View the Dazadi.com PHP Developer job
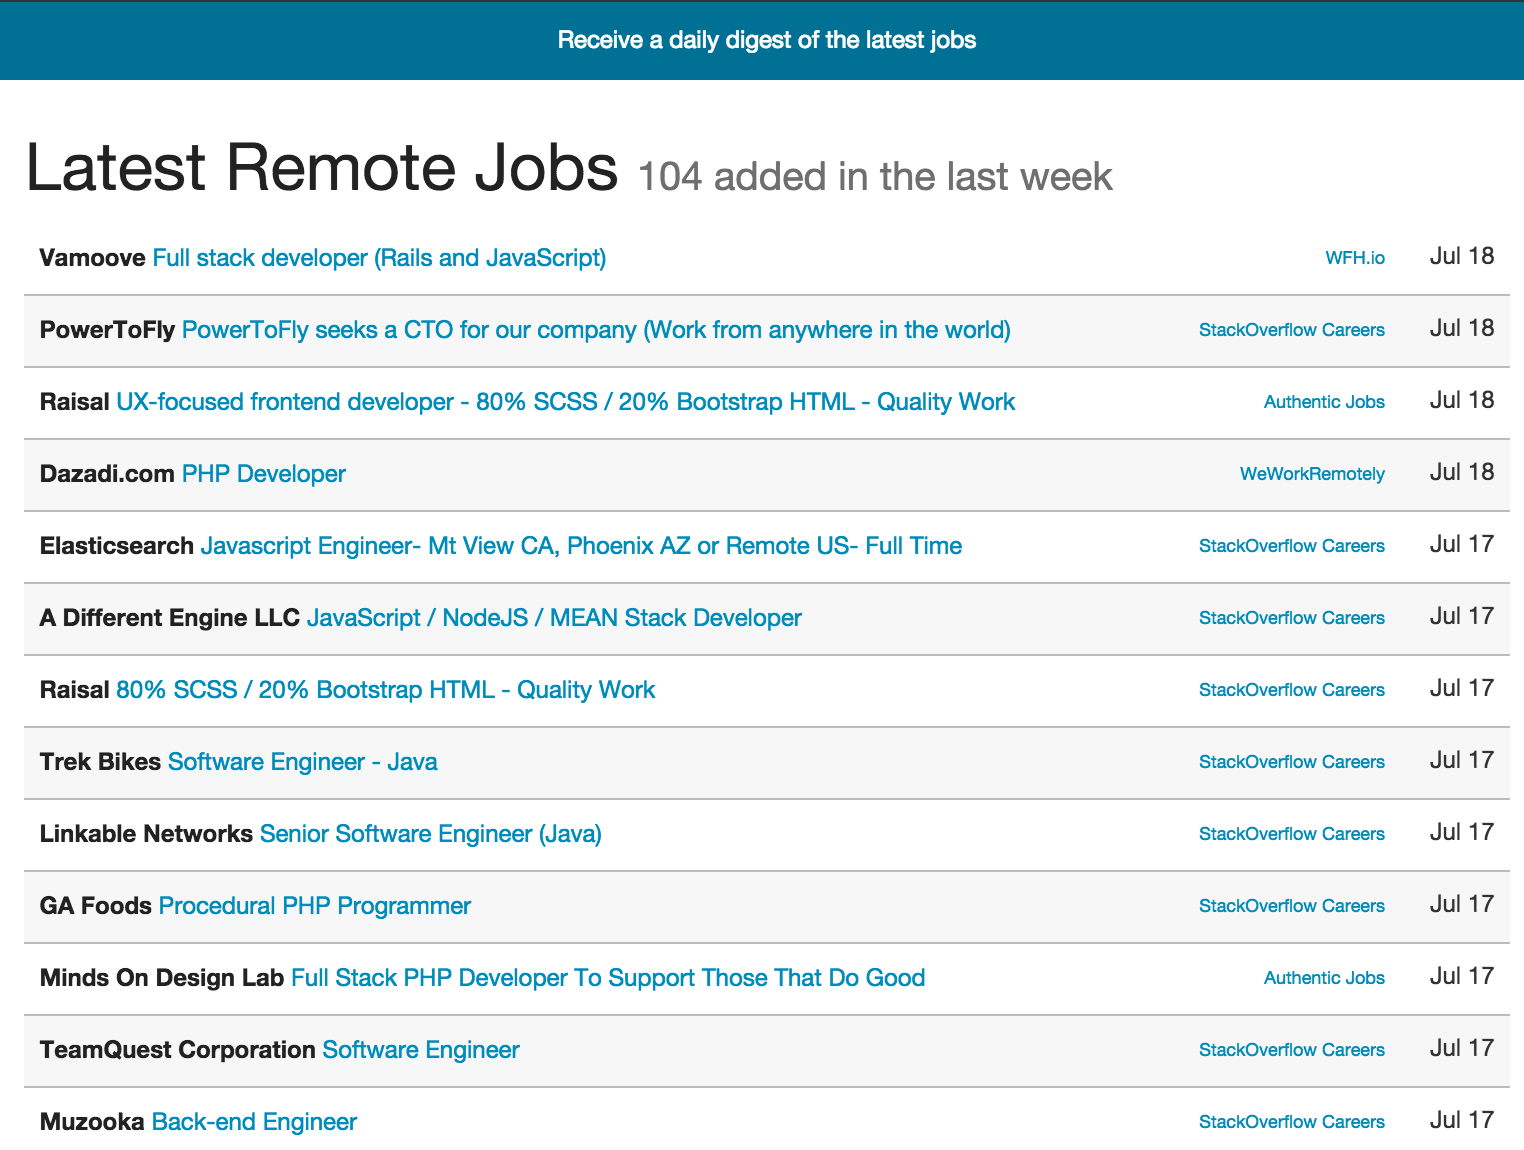The image size is (1524, 1150). [263, 473]
